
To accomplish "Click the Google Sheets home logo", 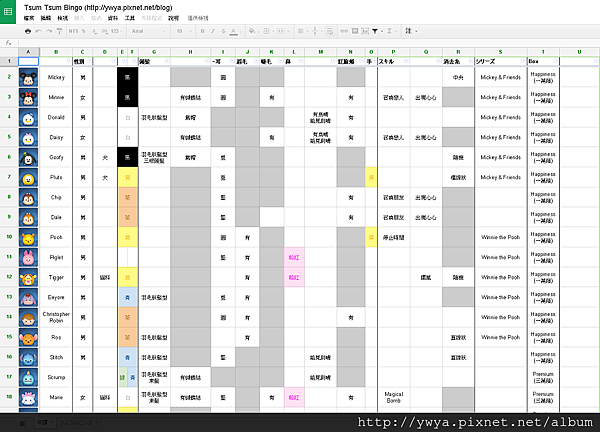I will click(x=8, y=11).
